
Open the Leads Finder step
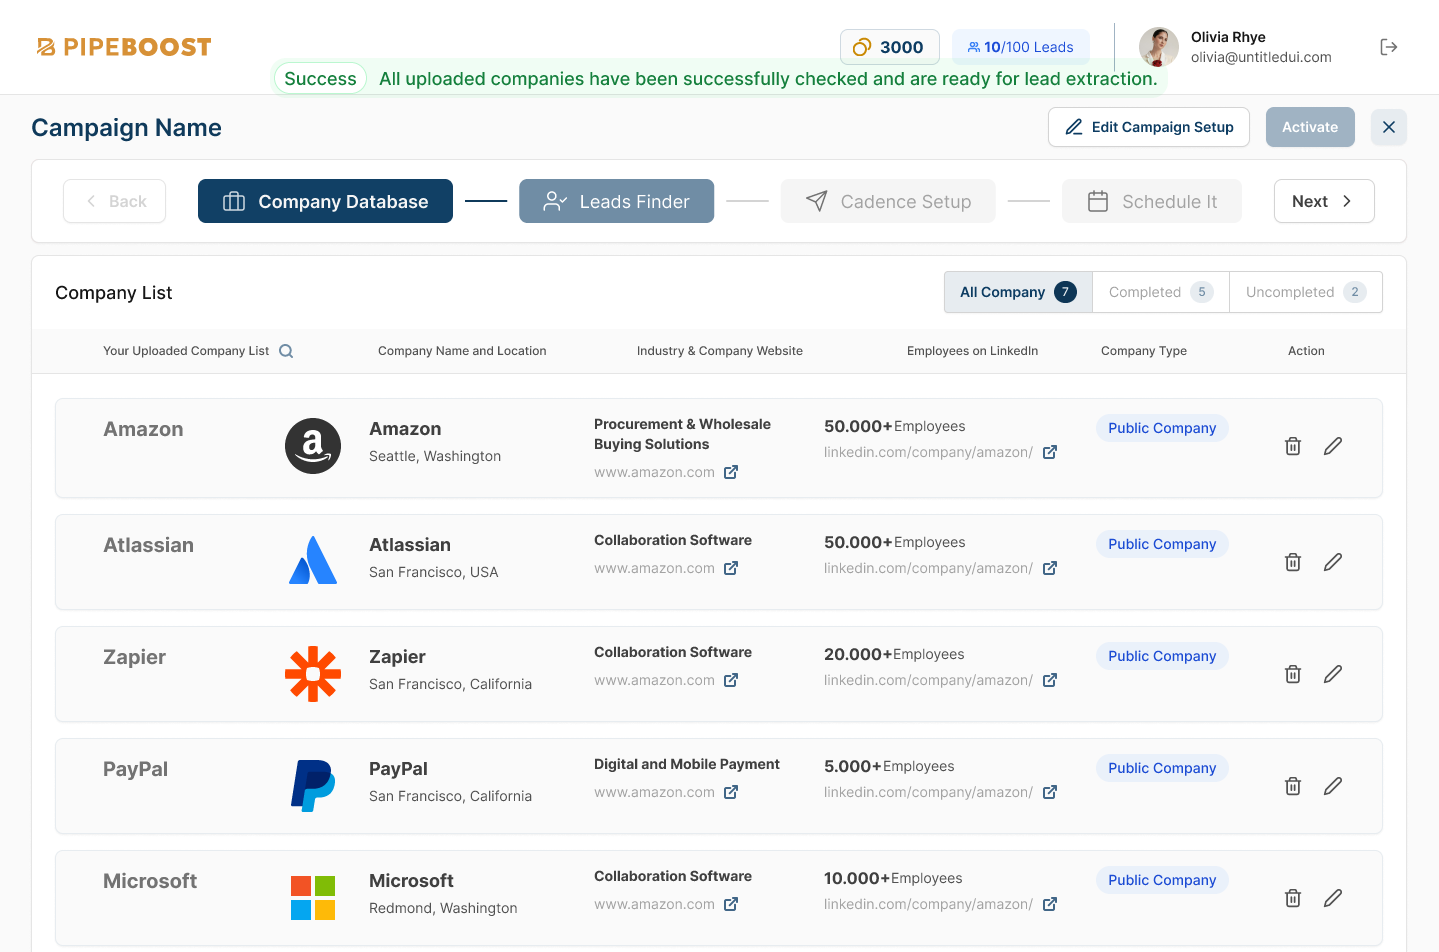click(616, 201)
